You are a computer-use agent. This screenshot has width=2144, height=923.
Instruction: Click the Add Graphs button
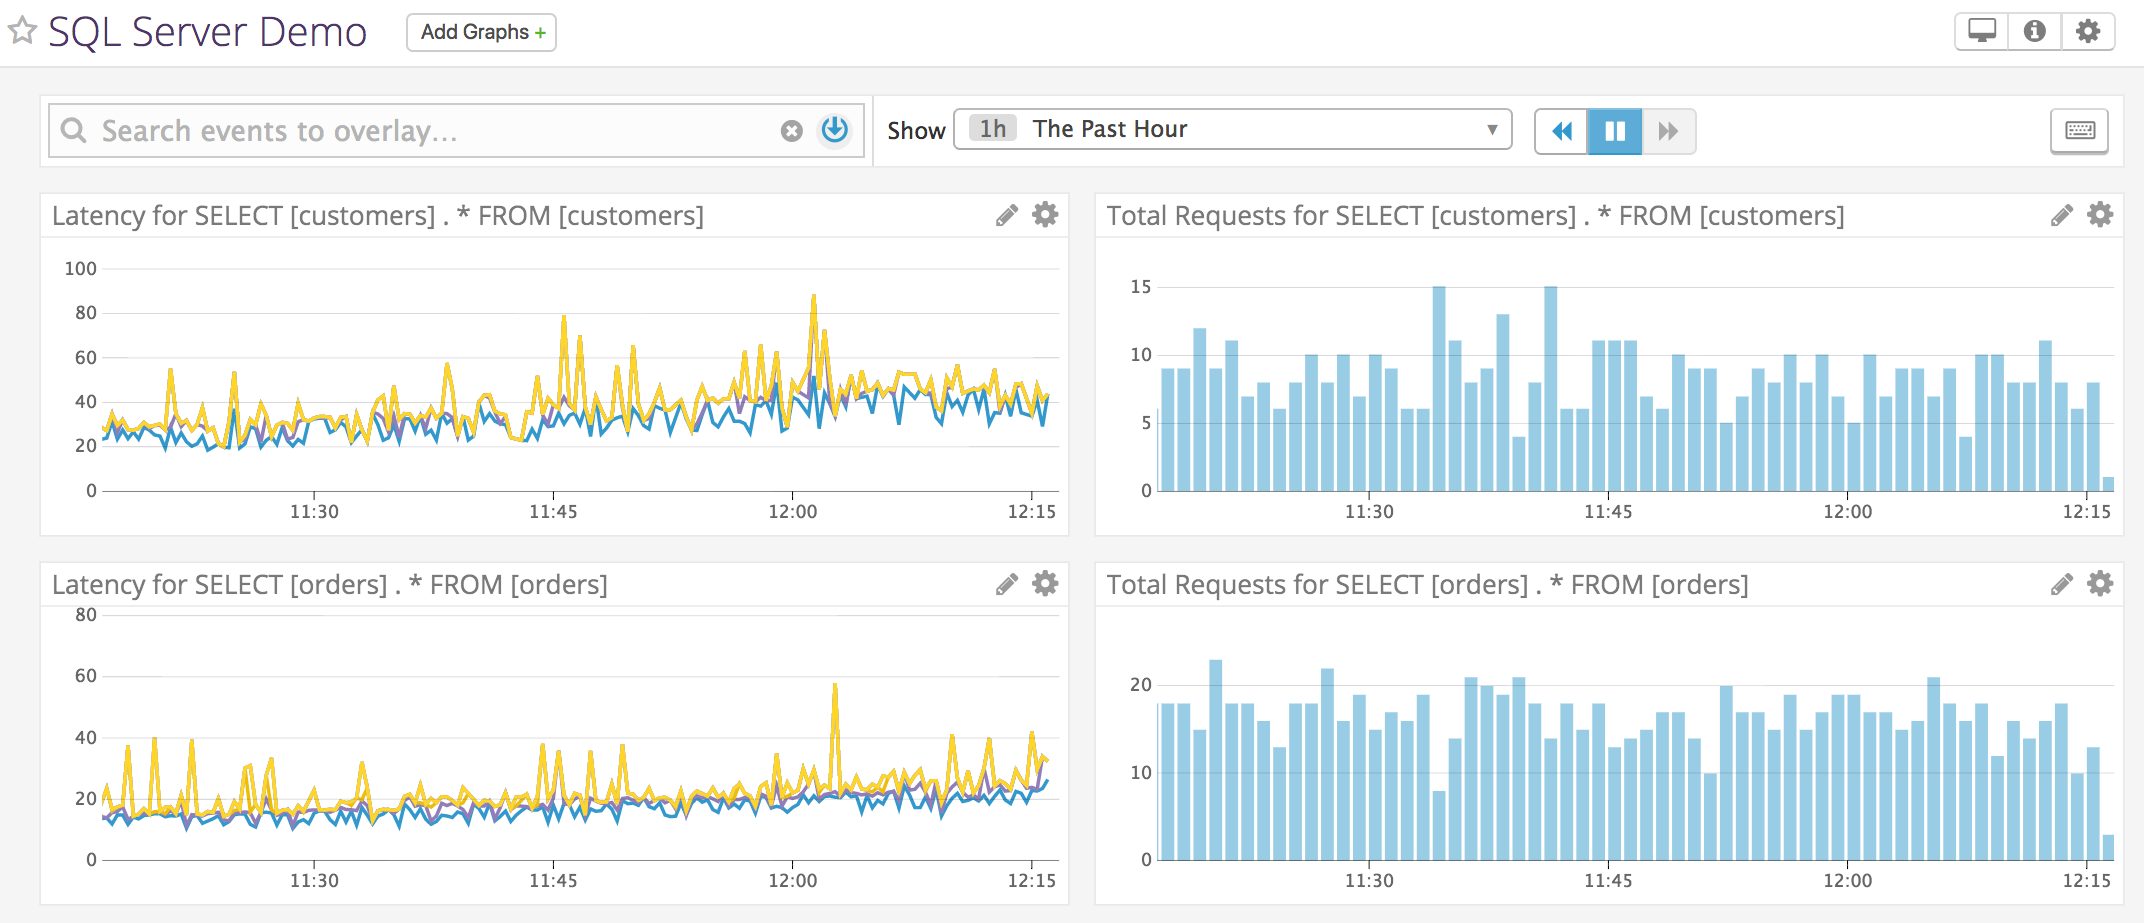tap(481, 32)
